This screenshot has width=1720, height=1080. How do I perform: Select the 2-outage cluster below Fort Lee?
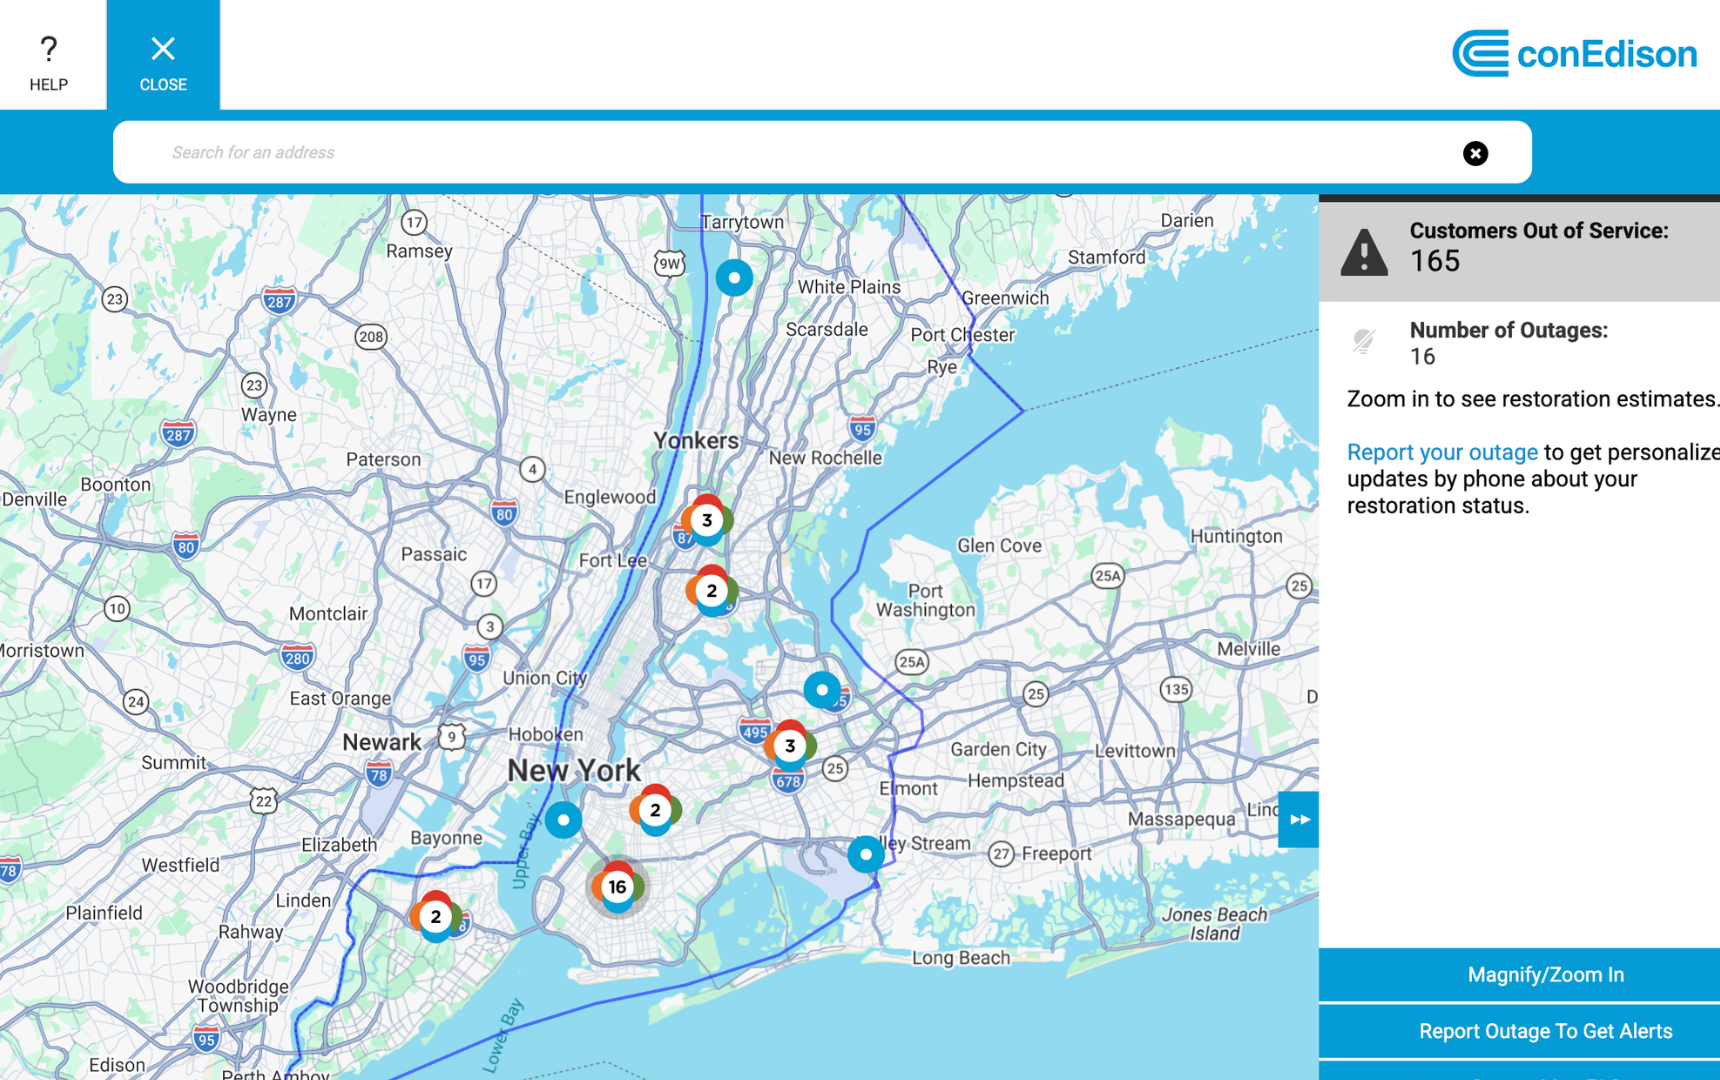pyautogui.click(x=711, y=591)
